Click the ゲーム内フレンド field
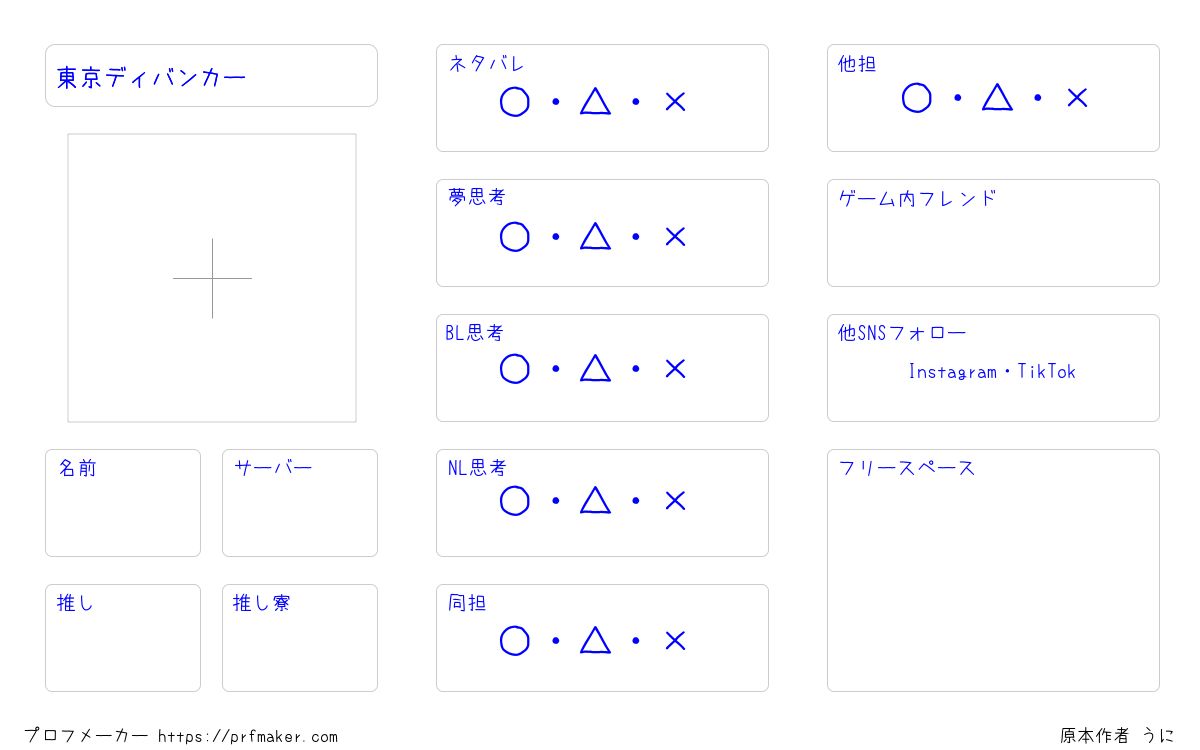Viewport: 1200px width, 750px height. click(x=993, y=233)
